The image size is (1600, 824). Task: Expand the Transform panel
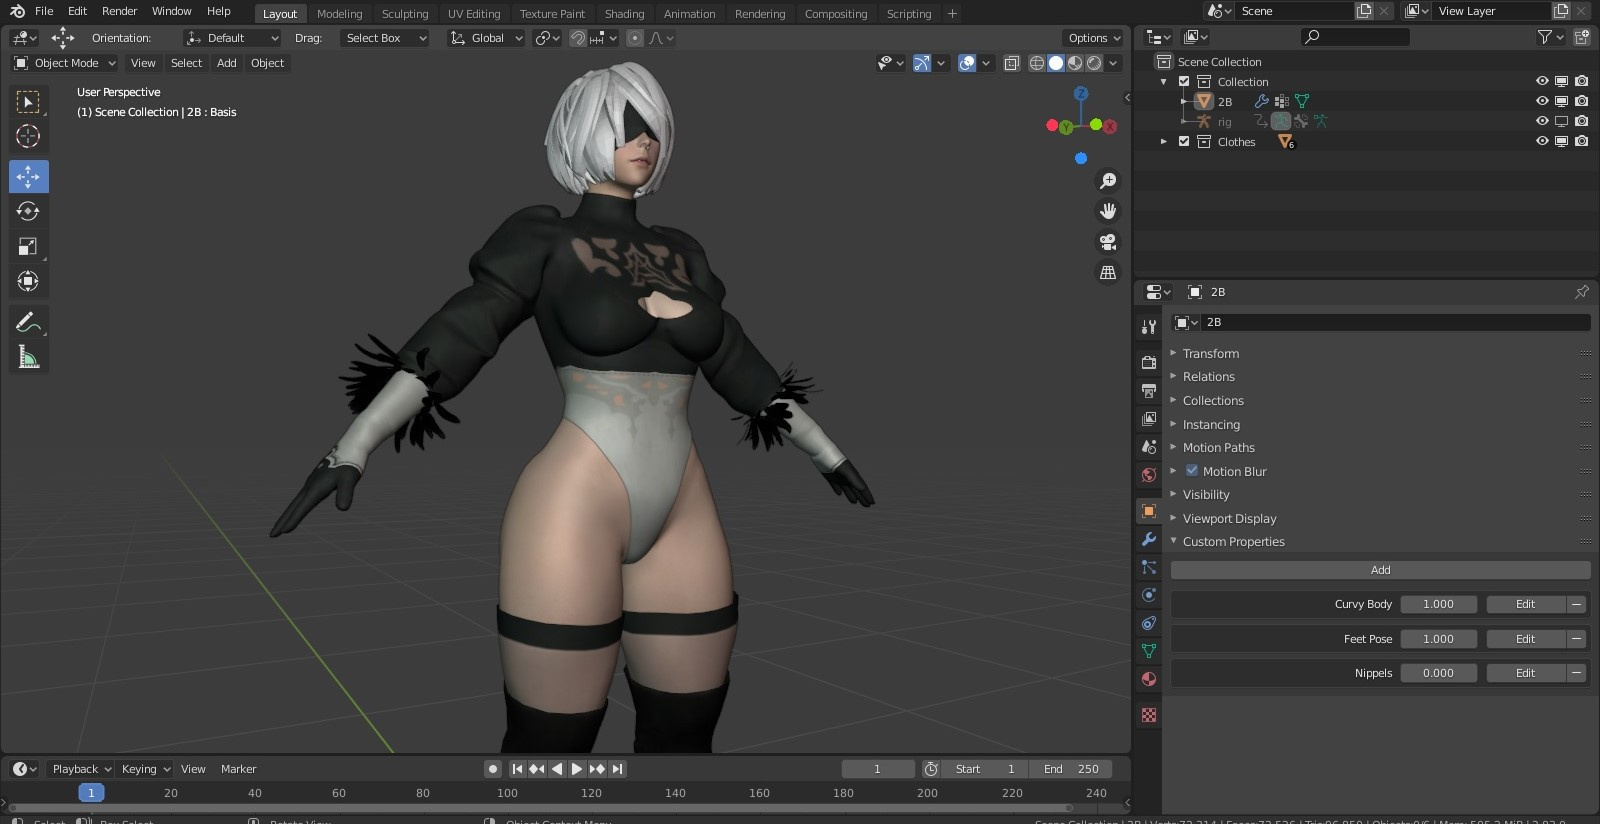1210,353
